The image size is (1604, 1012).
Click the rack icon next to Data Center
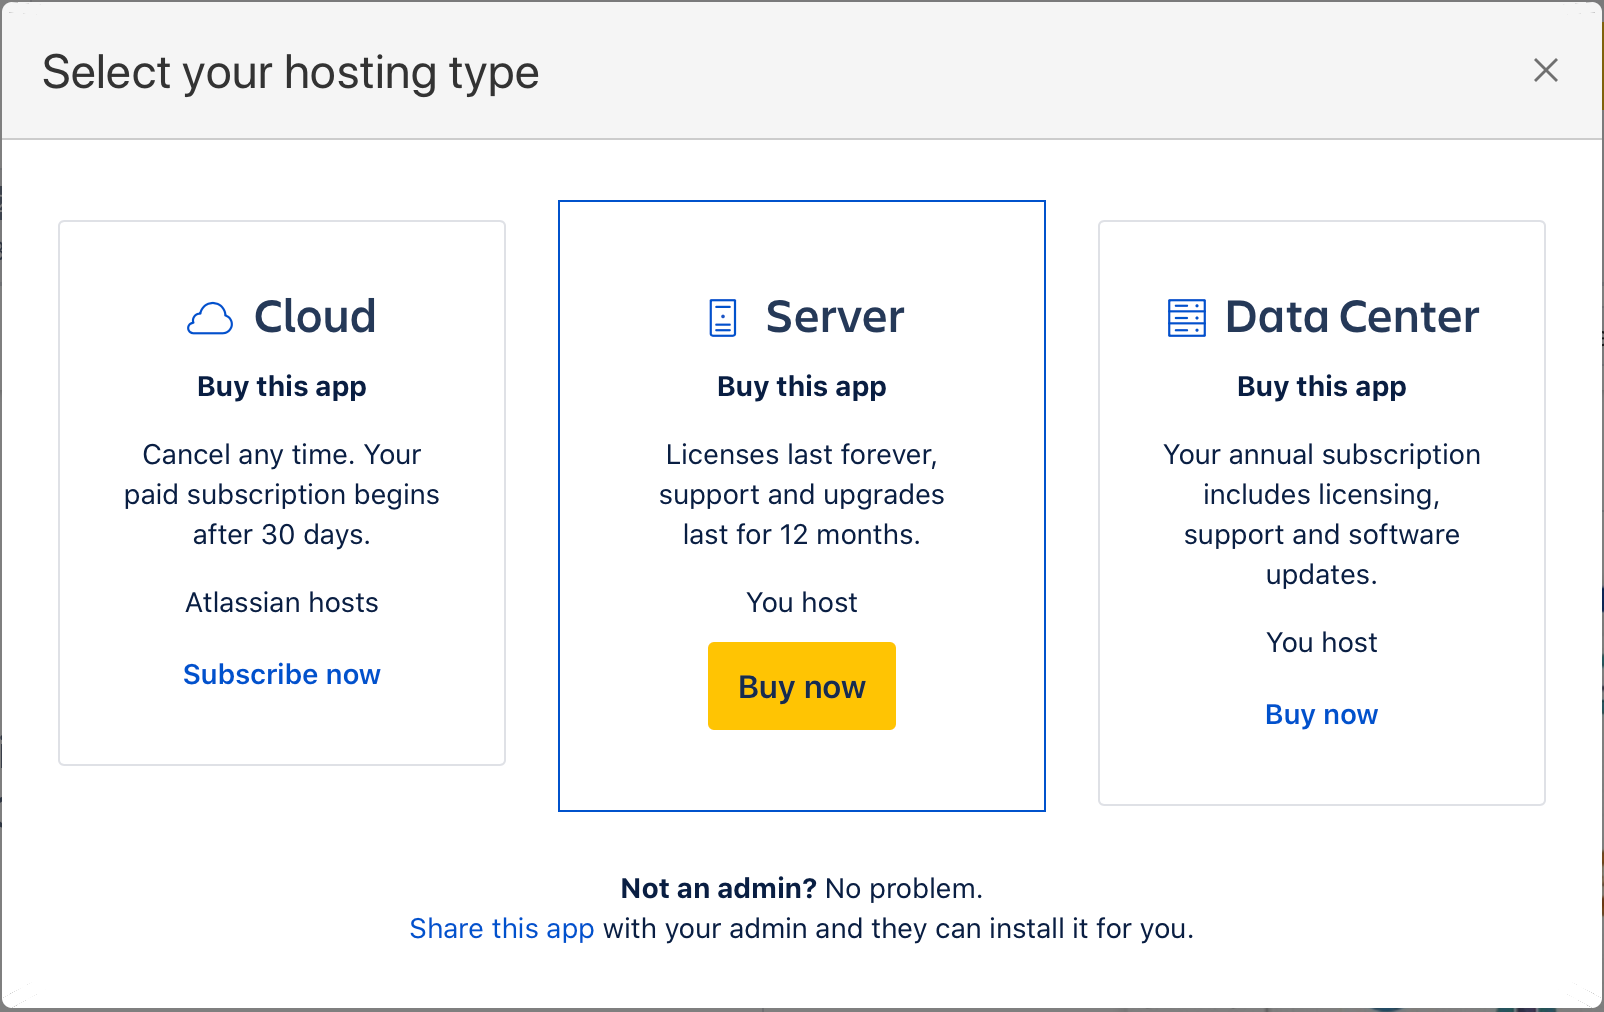1186,317
